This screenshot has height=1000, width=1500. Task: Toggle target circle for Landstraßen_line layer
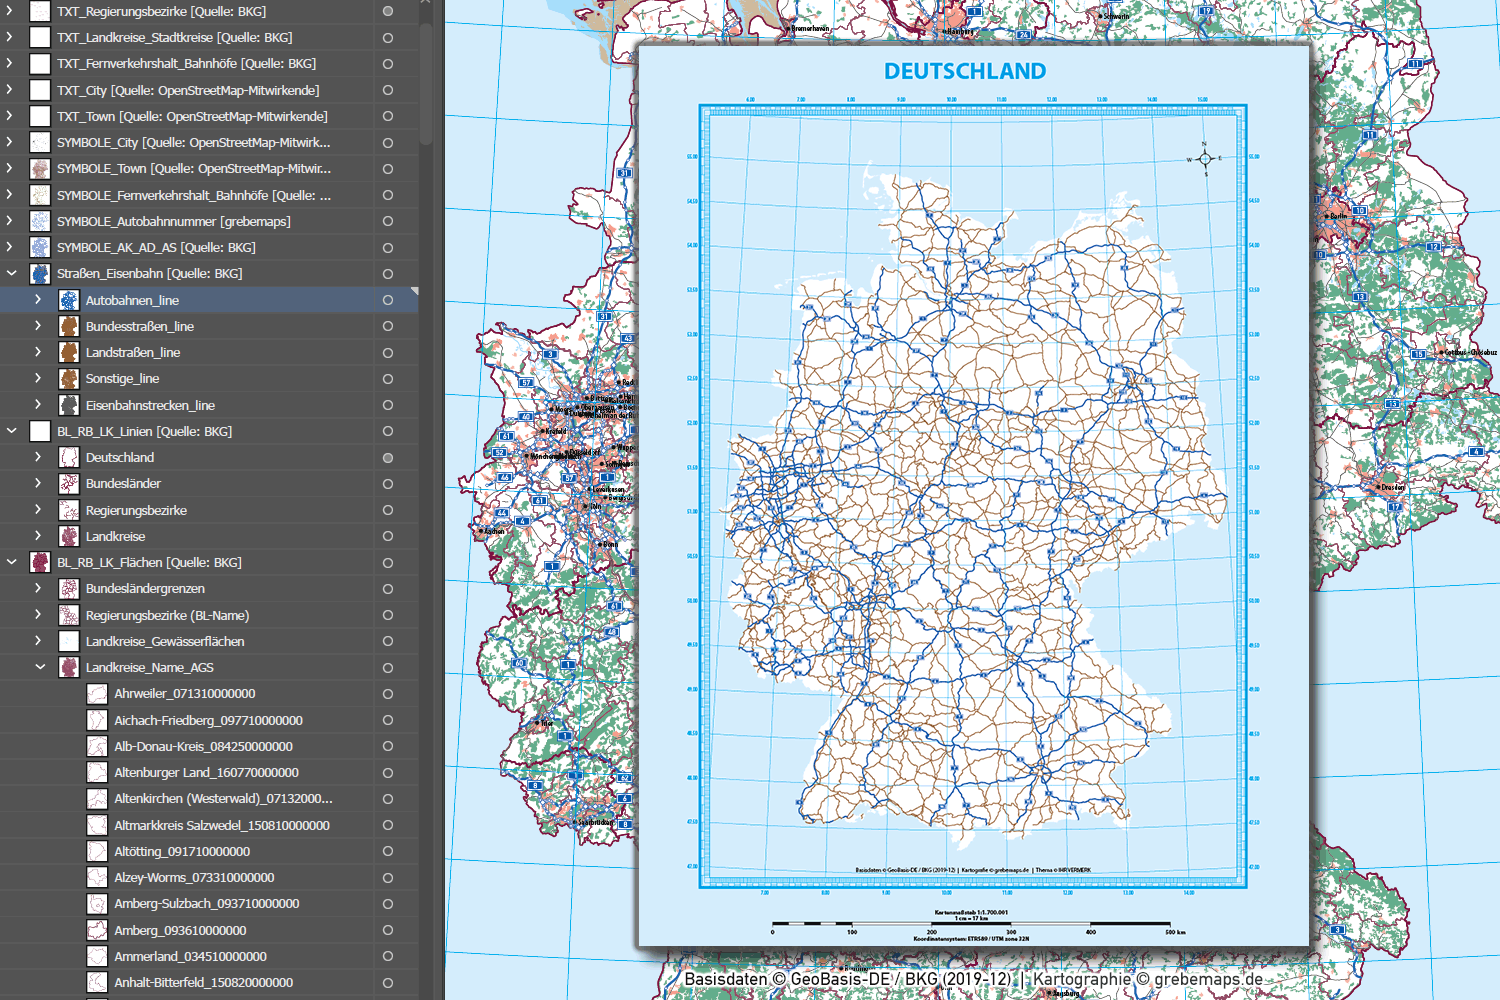(388, 353)
